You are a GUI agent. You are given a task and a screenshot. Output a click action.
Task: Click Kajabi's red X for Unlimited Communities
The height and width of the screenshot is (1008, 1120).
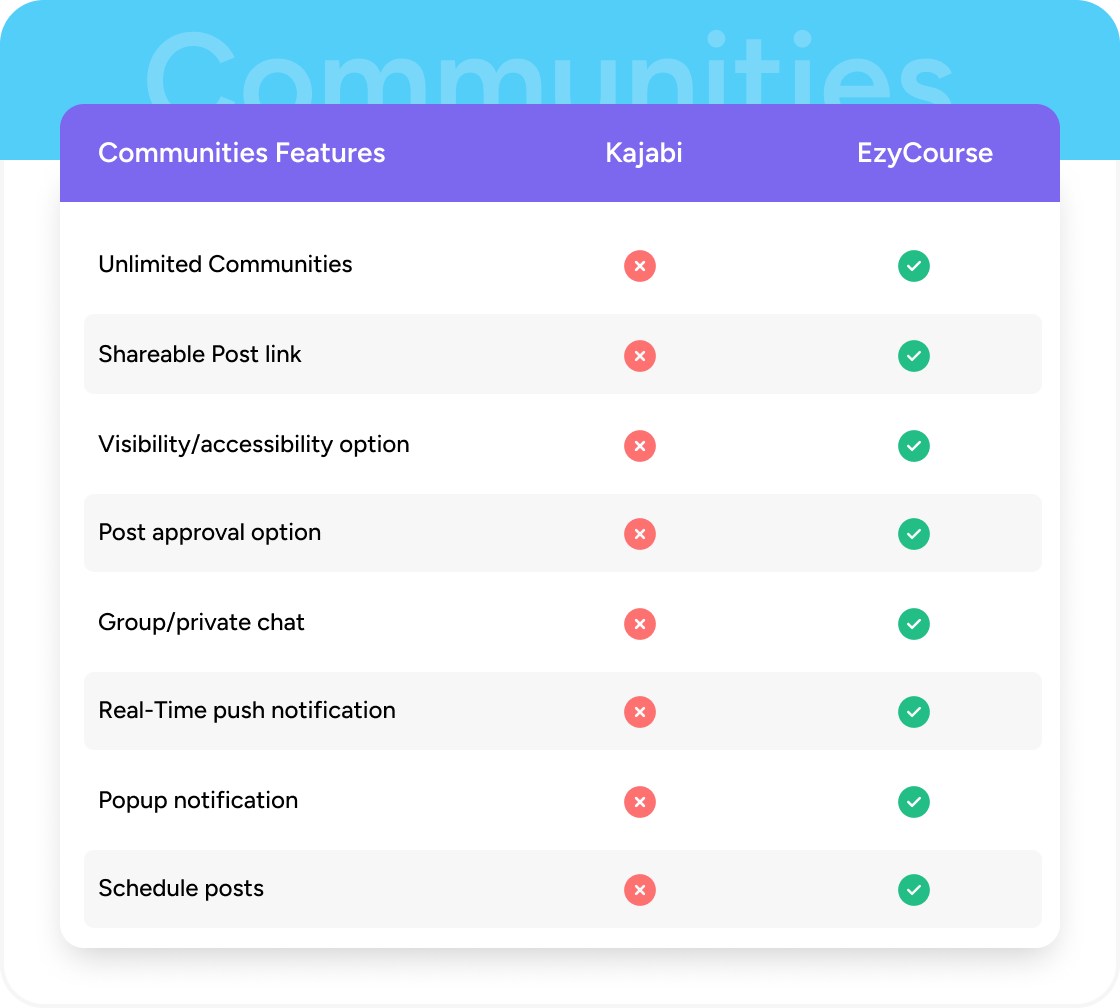point(640,266)
